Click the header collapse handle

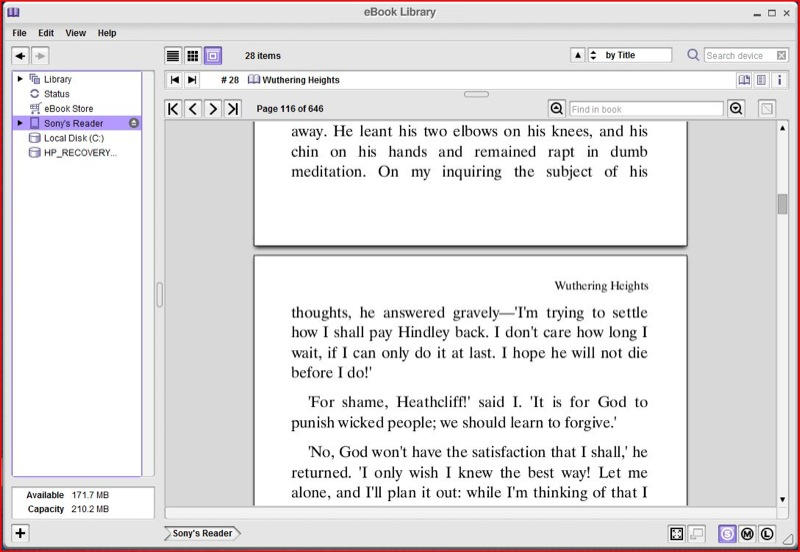(476, 94)
